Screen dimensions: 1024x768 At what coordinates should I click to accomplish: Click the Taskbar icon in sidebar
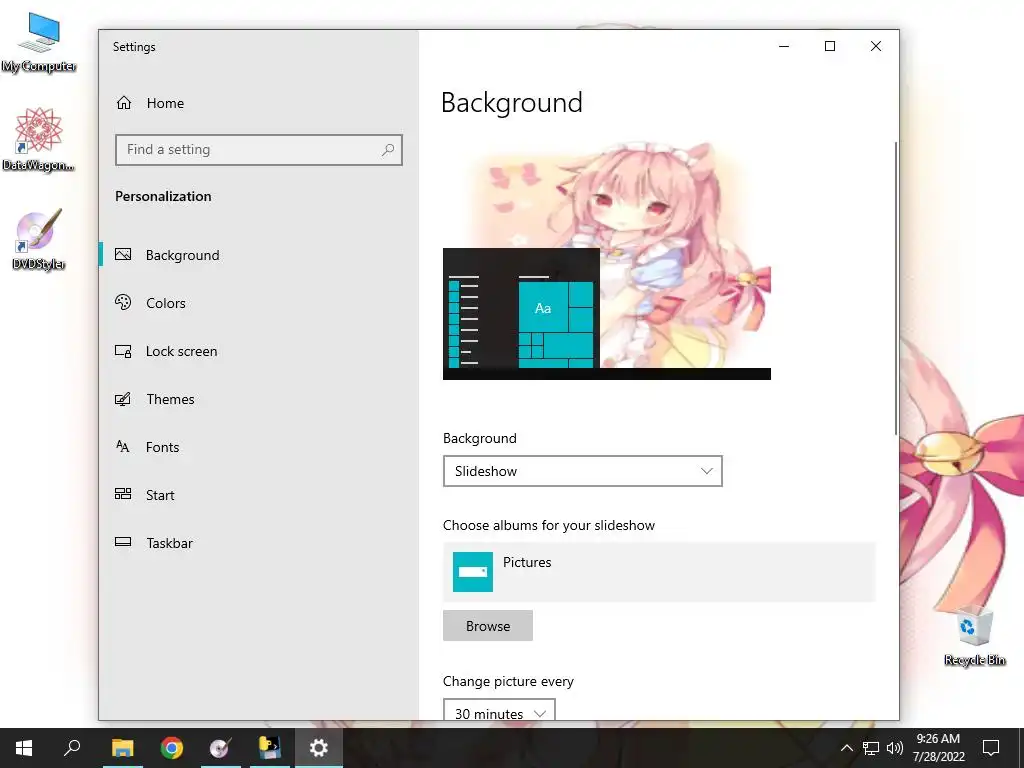pos(123,541)
